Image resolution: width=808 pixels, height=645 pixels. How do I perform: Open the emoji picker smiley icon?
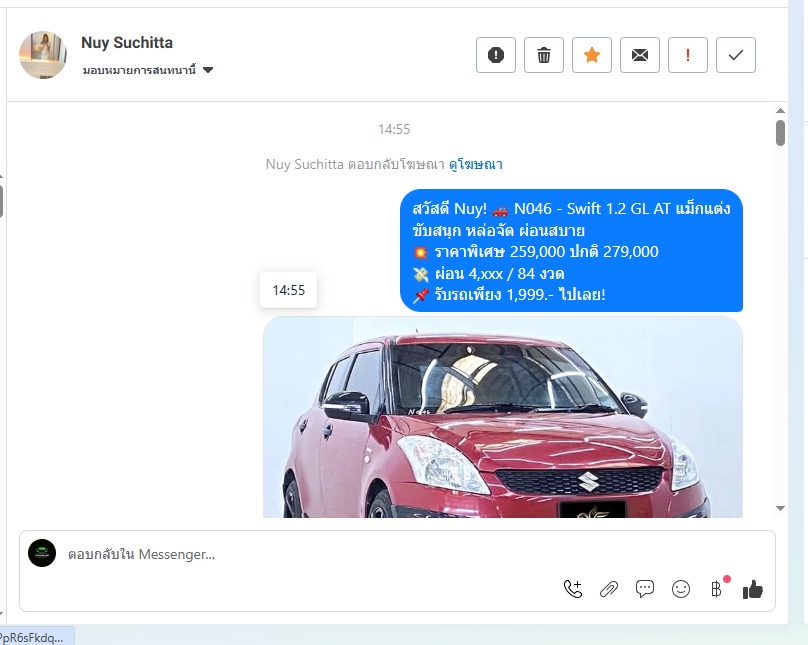(x=681, y=589)
